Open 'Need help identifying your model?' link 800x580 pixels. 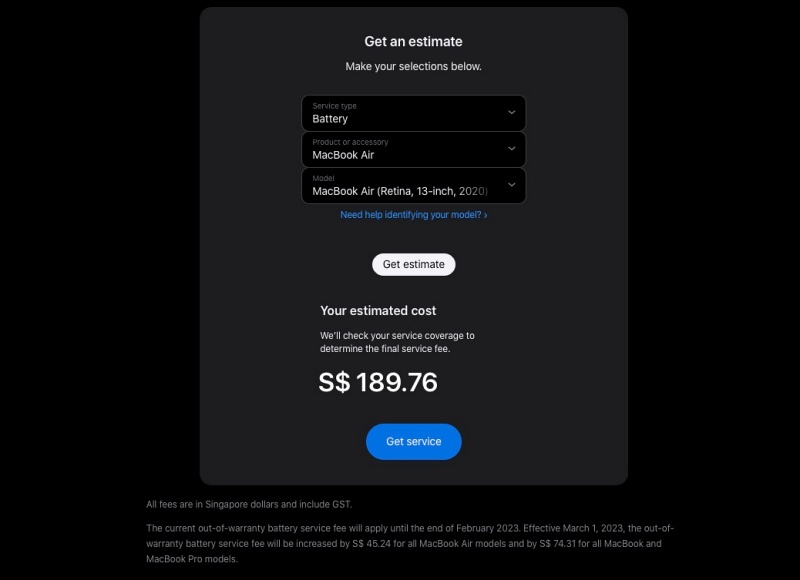click(410, 215)
